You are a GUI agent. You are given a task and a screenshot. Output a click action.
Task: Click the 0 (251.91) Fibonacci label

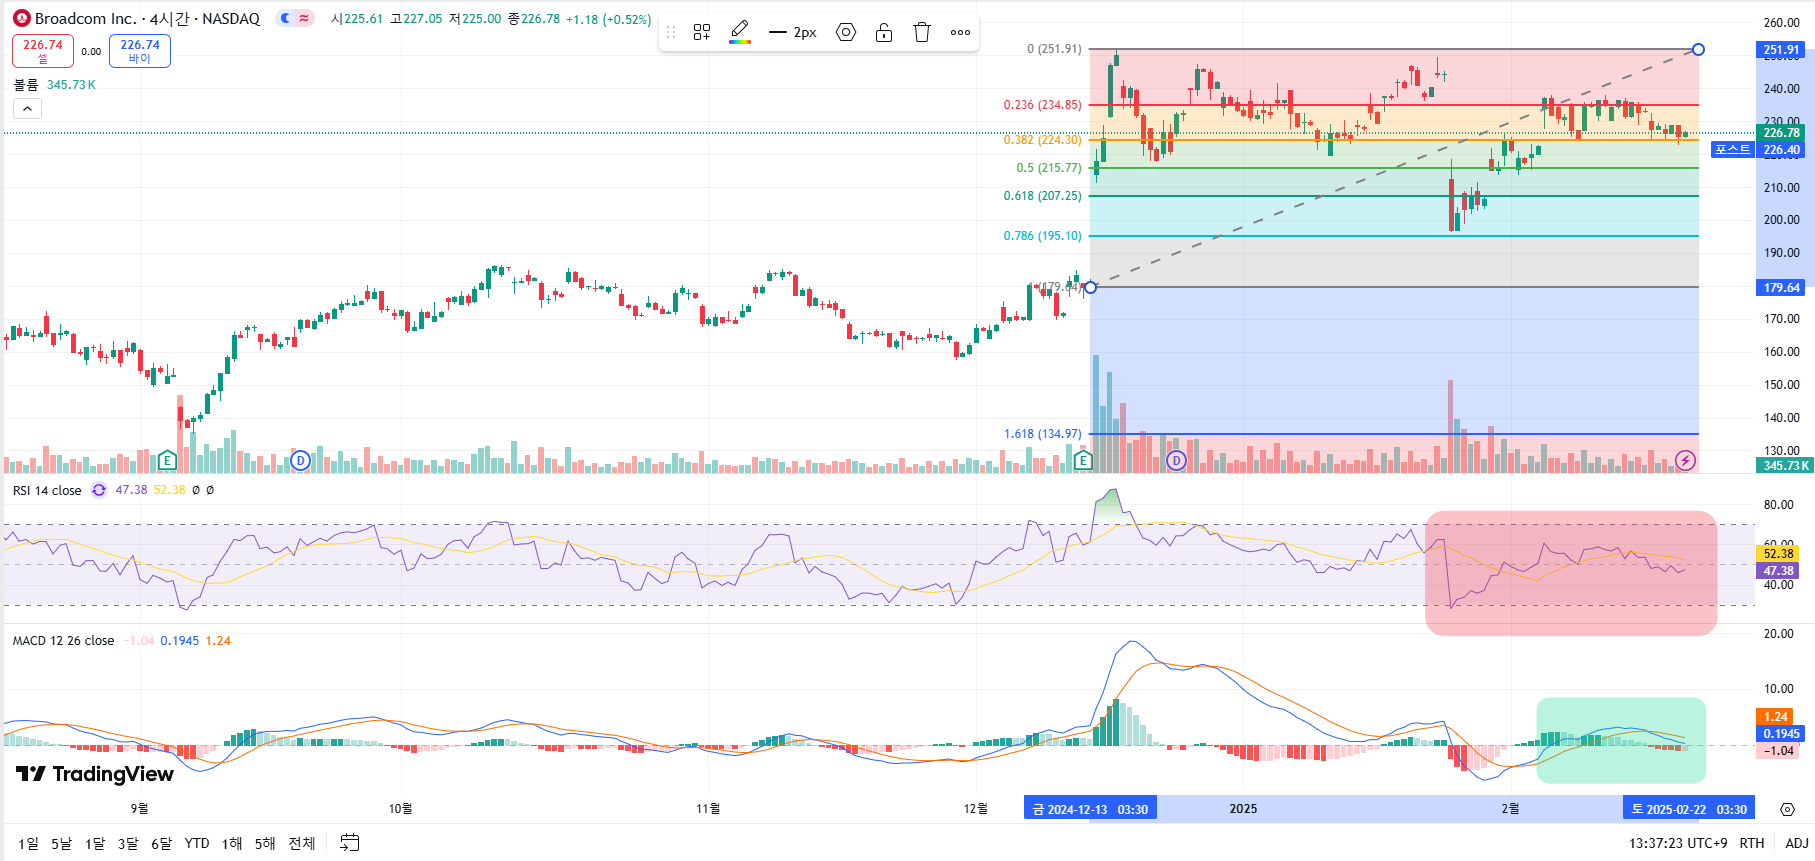(1054, 49)
